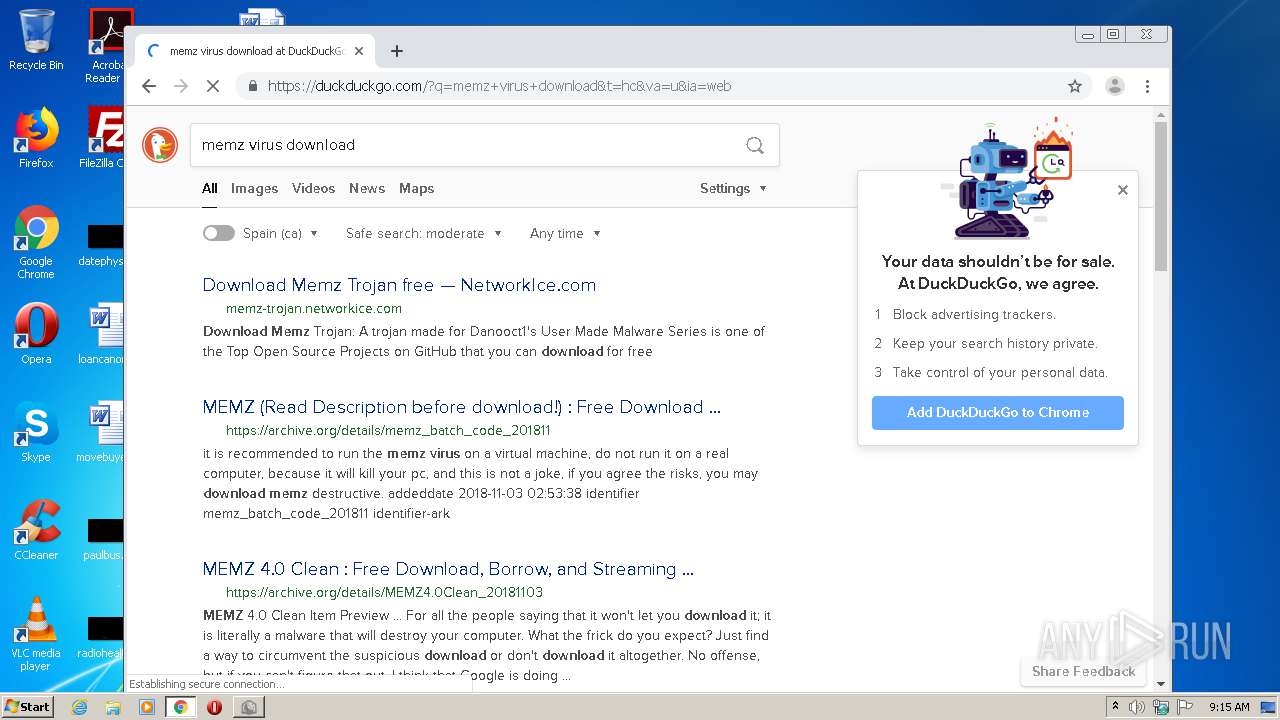Open MEMZ Read Description before download result
Viewport: 1280px width, 720px height.
[461, 407]
